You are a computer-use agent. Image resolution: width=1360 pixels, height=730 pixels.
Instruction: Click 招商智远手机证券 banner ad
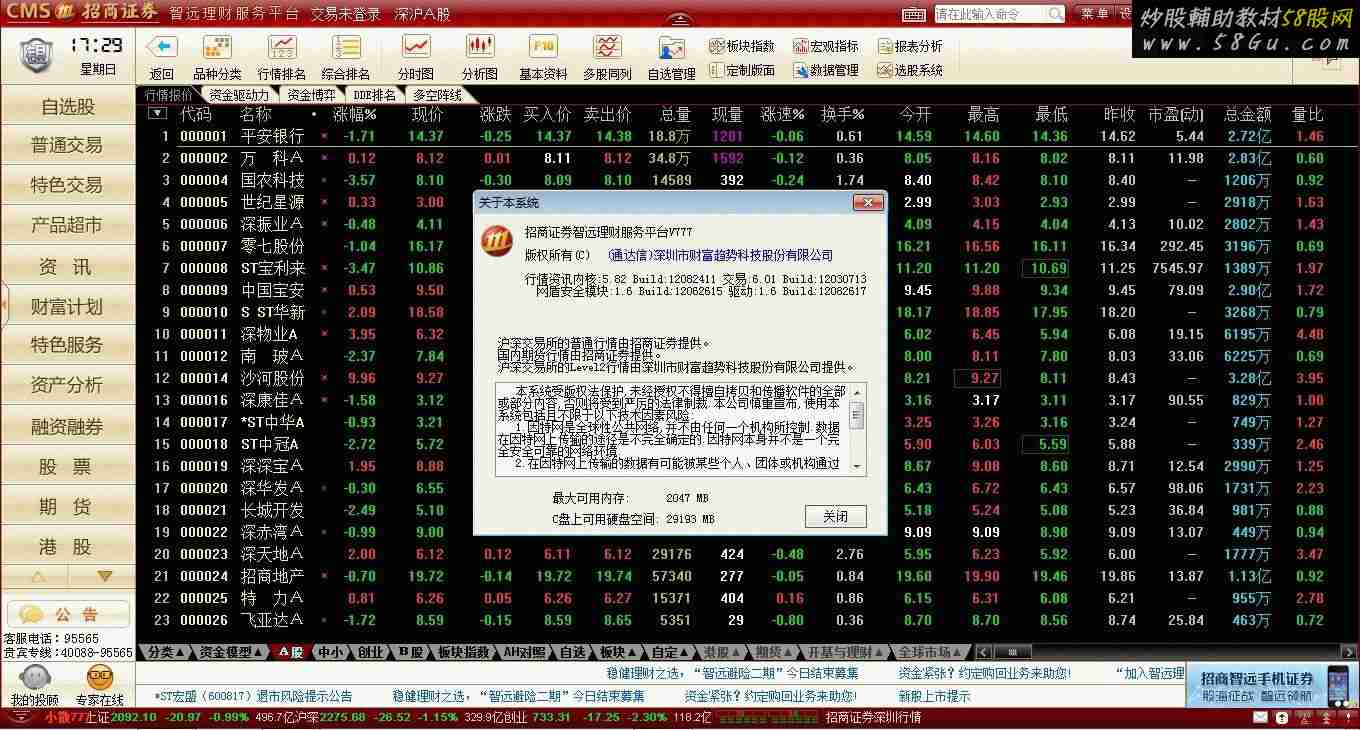pyautogui.click(x=1272, y=686)
